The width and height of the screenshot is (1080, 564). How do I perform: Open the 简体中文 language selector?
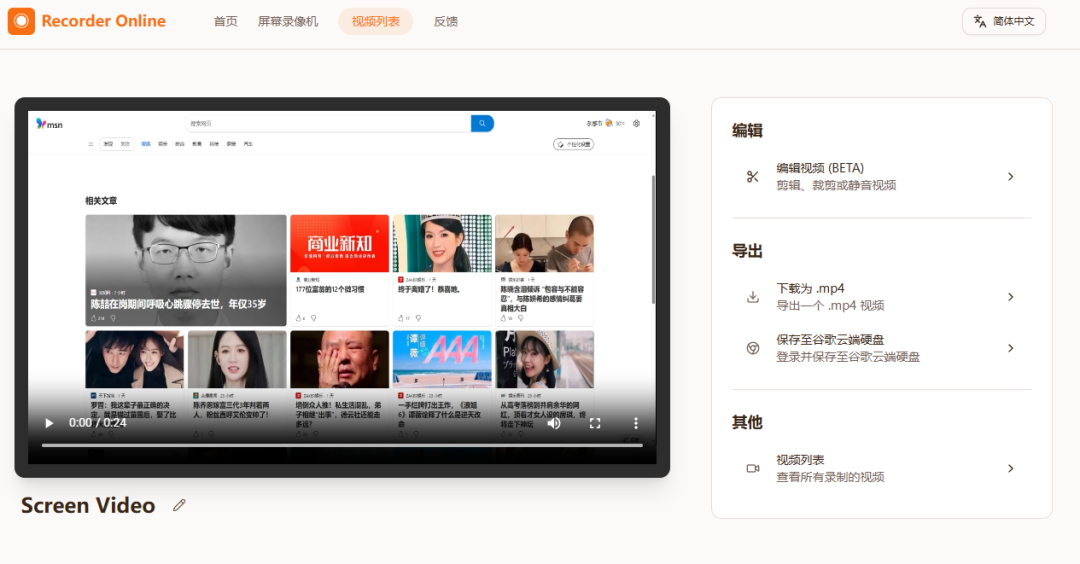pyautogui.click(x=1004, y=21)
